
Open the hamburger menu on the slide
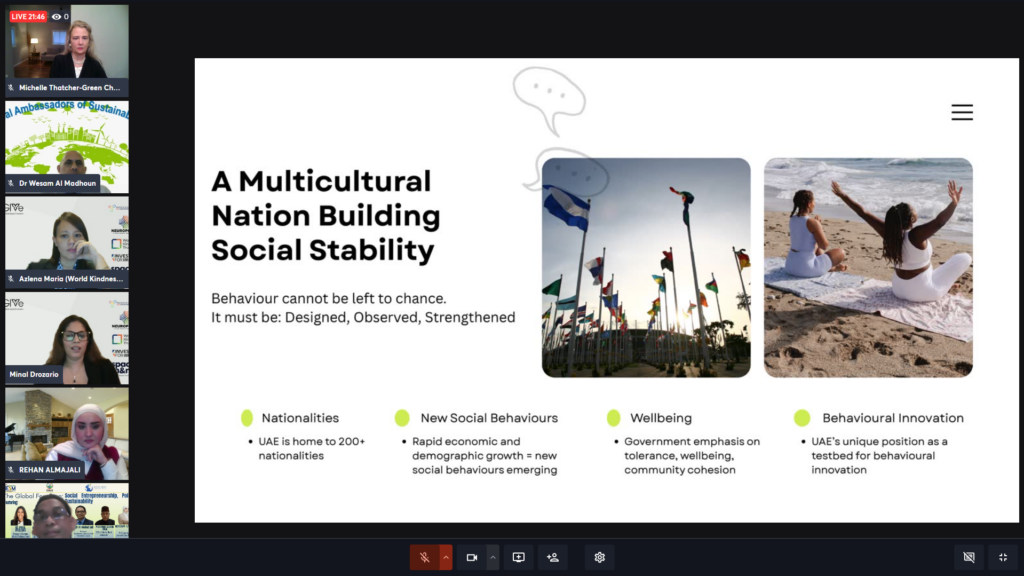pyautogui.click(x=962, y=113)
